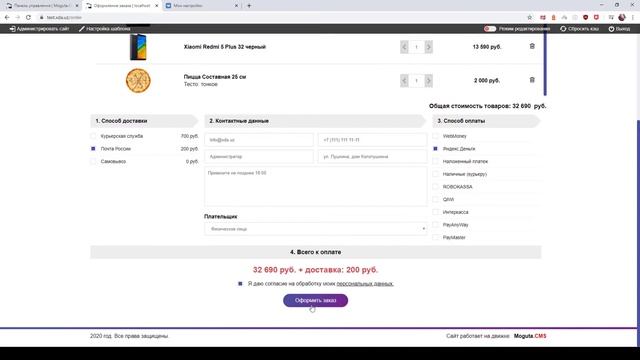Select ROBOKASSA payment method
This screenshot has width=640, height=360.
tap(436, 187)
